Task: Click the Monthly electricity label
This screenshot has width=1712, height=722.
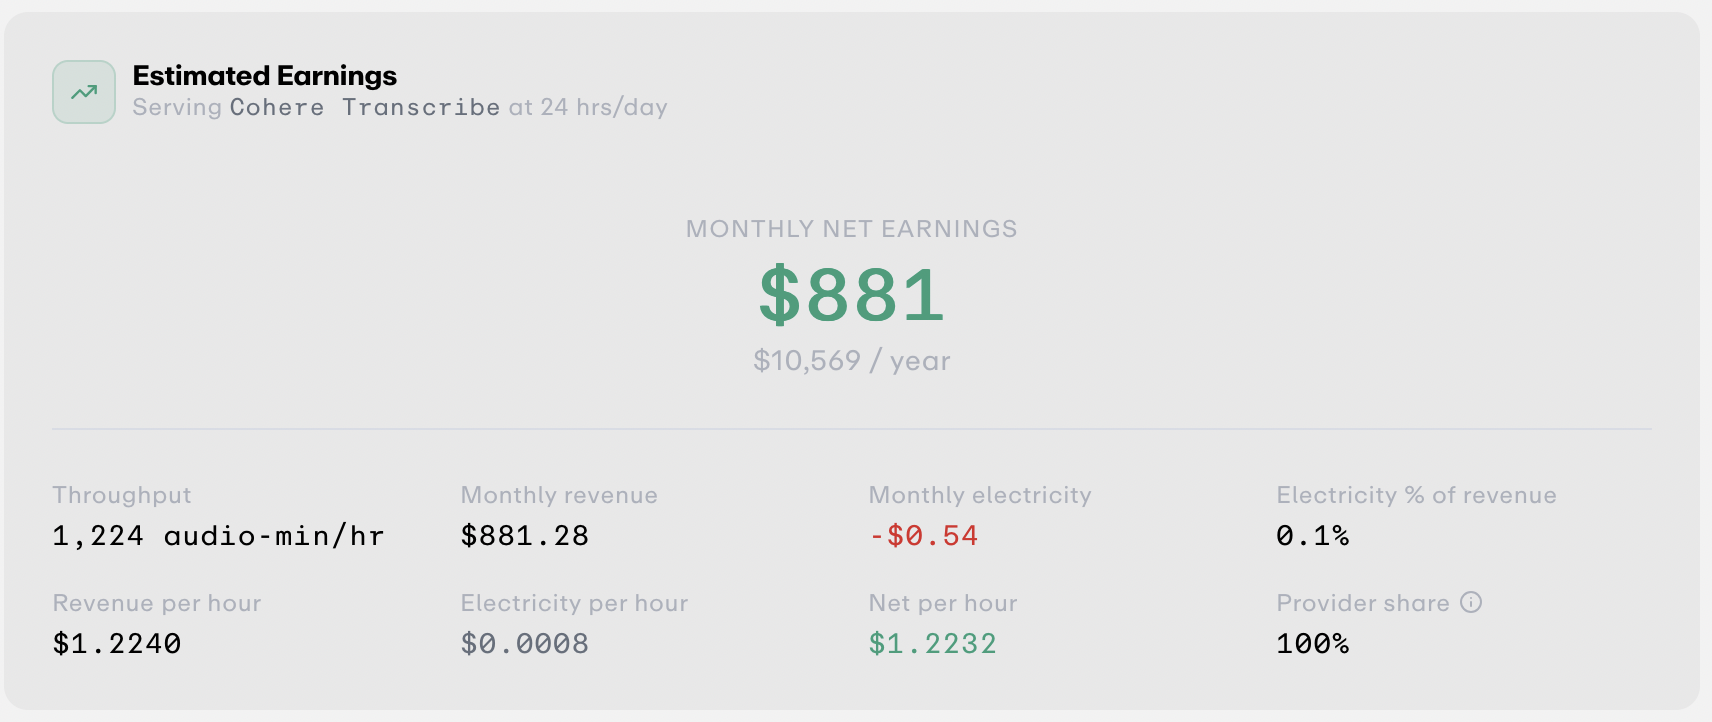Action: [980, 495]
